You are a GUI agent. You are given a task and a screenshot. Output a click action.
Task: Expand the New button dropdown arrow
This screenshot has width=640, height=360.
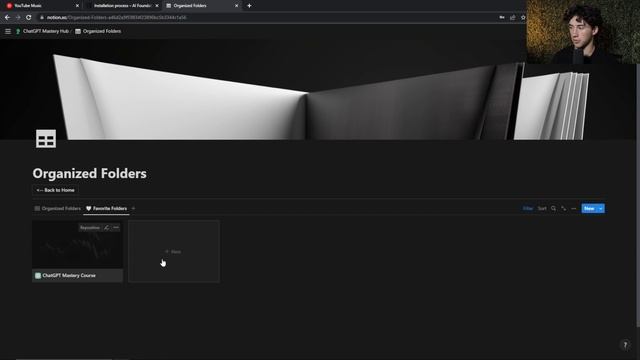601,209
